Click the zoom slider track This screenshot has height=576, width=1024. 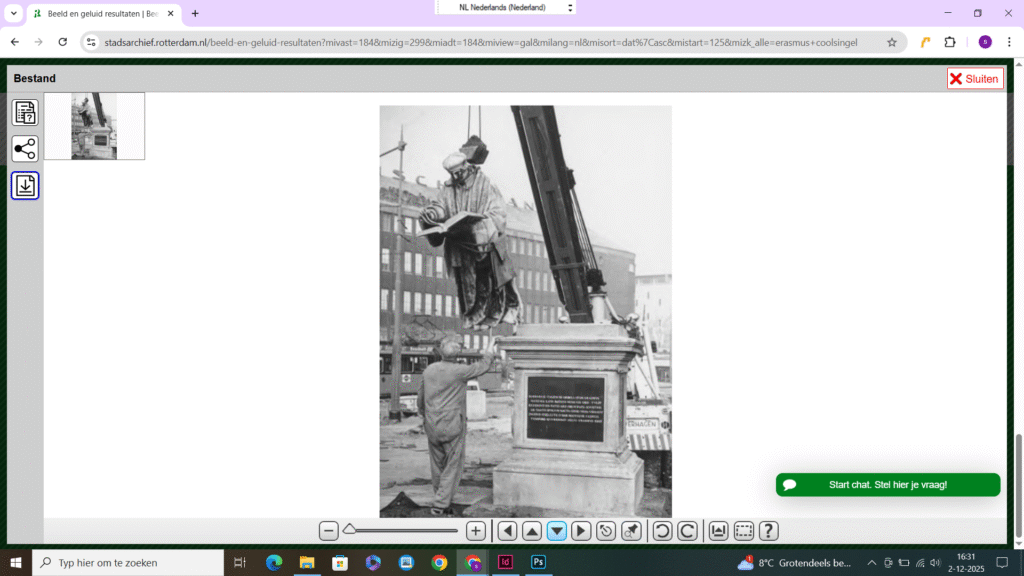point(405,531)
